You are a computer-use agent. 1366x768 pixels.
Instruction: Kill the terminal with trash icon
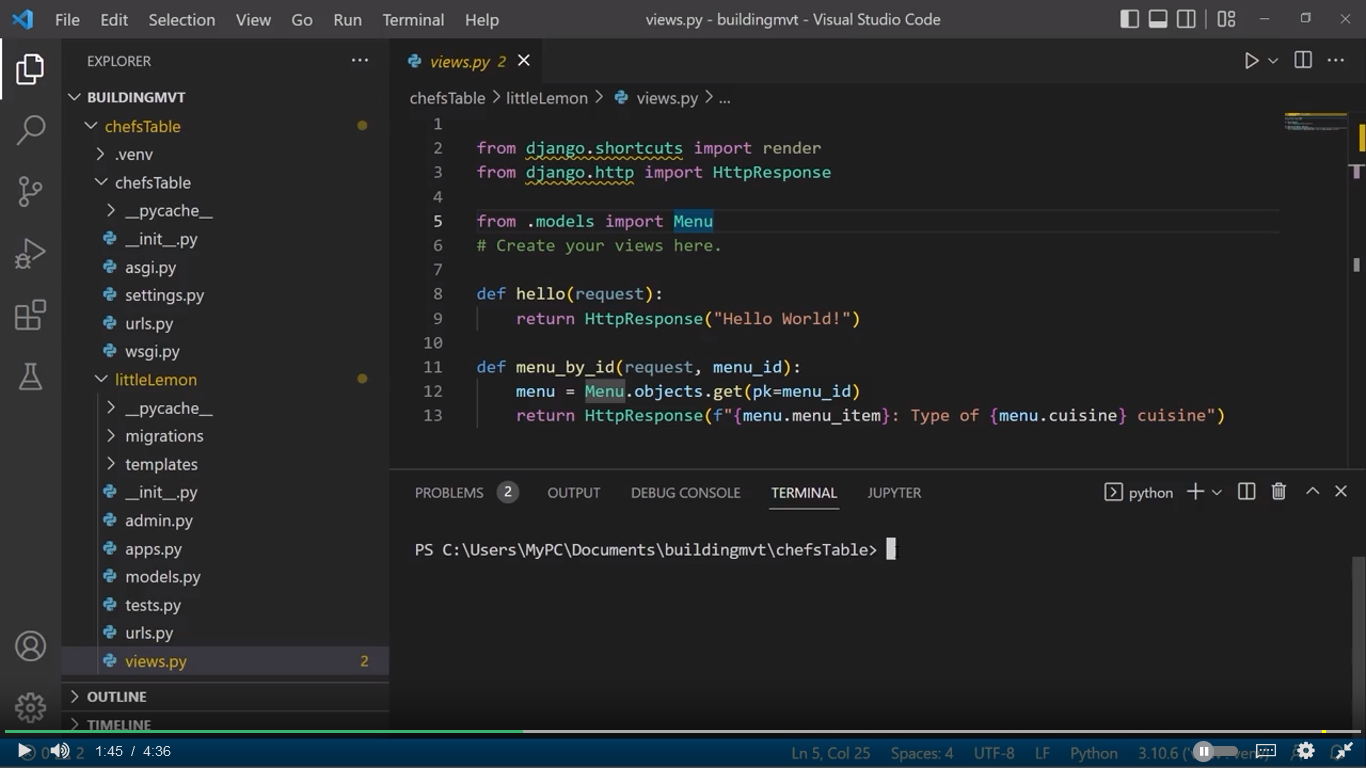[1278, 492]
